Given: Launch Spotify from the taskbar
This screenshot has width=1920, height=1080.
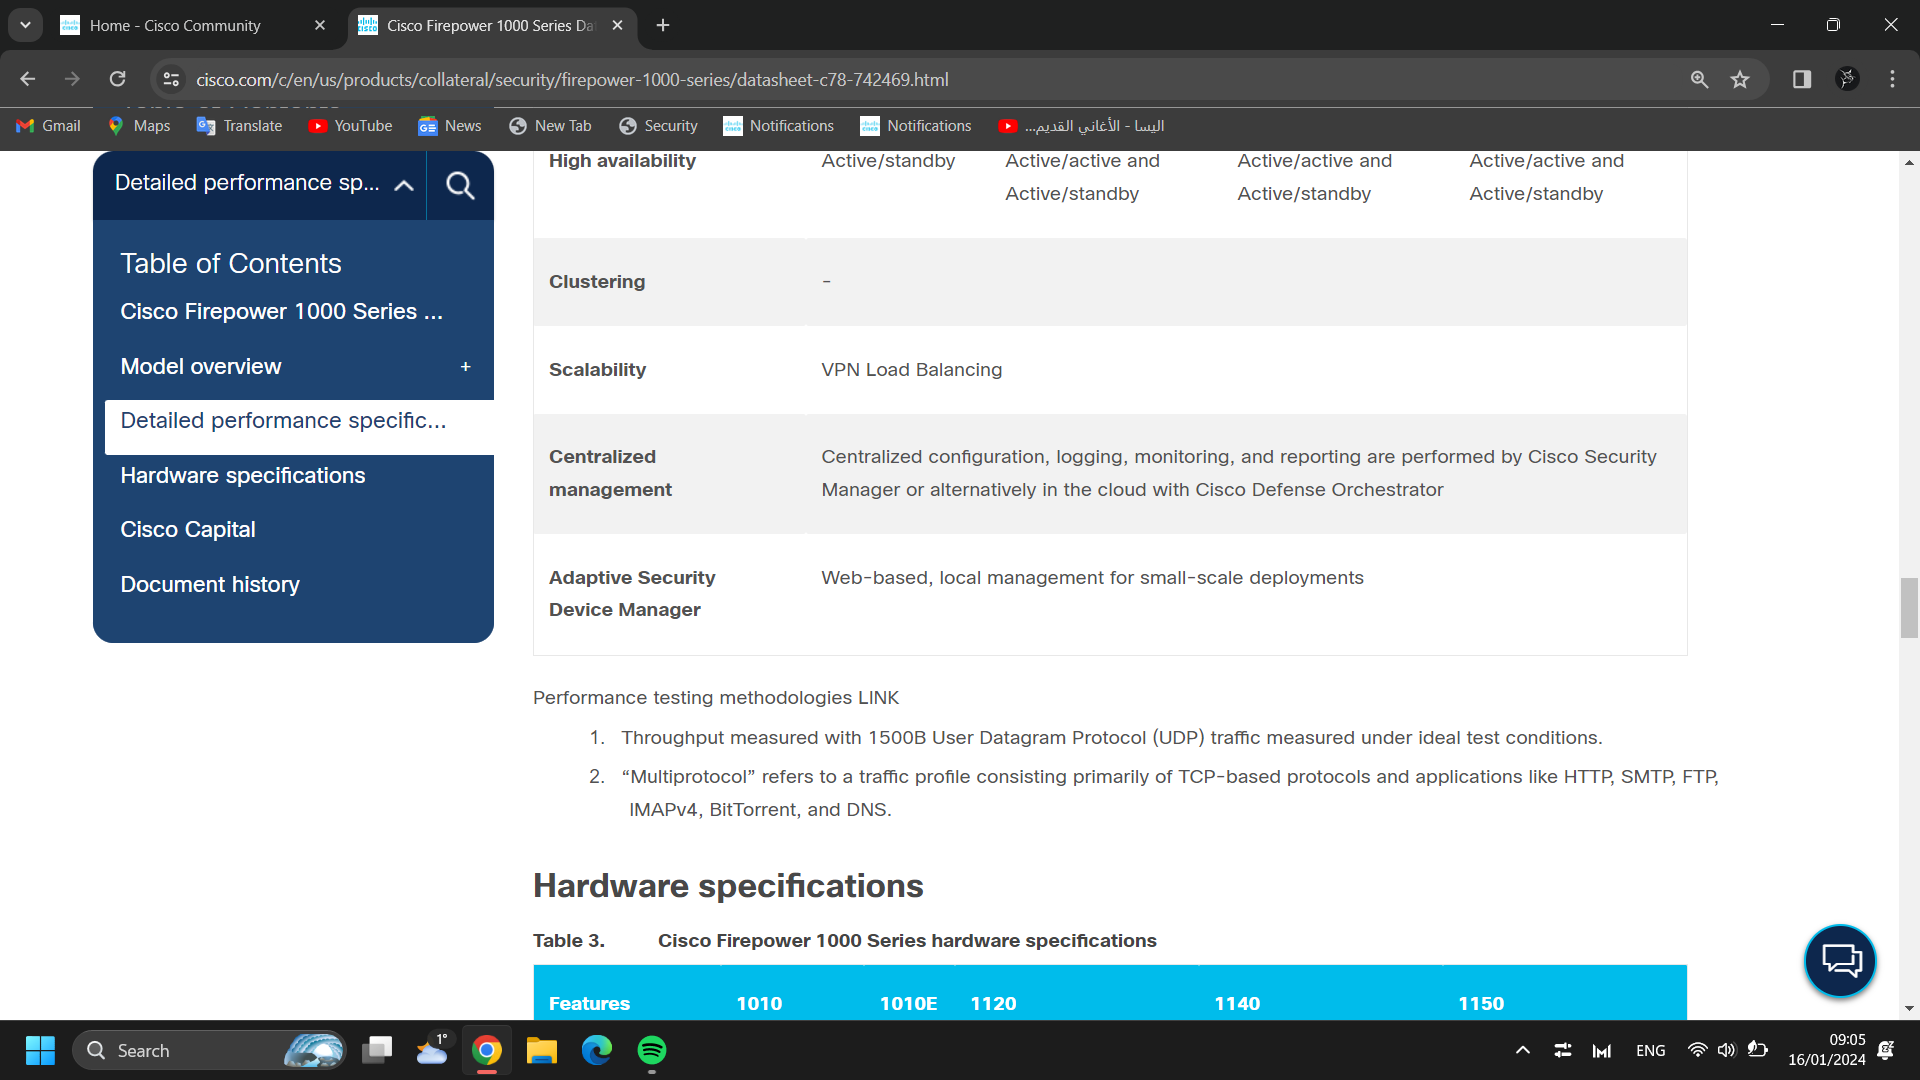Looking at the screenshot, I should [651, 1050].
